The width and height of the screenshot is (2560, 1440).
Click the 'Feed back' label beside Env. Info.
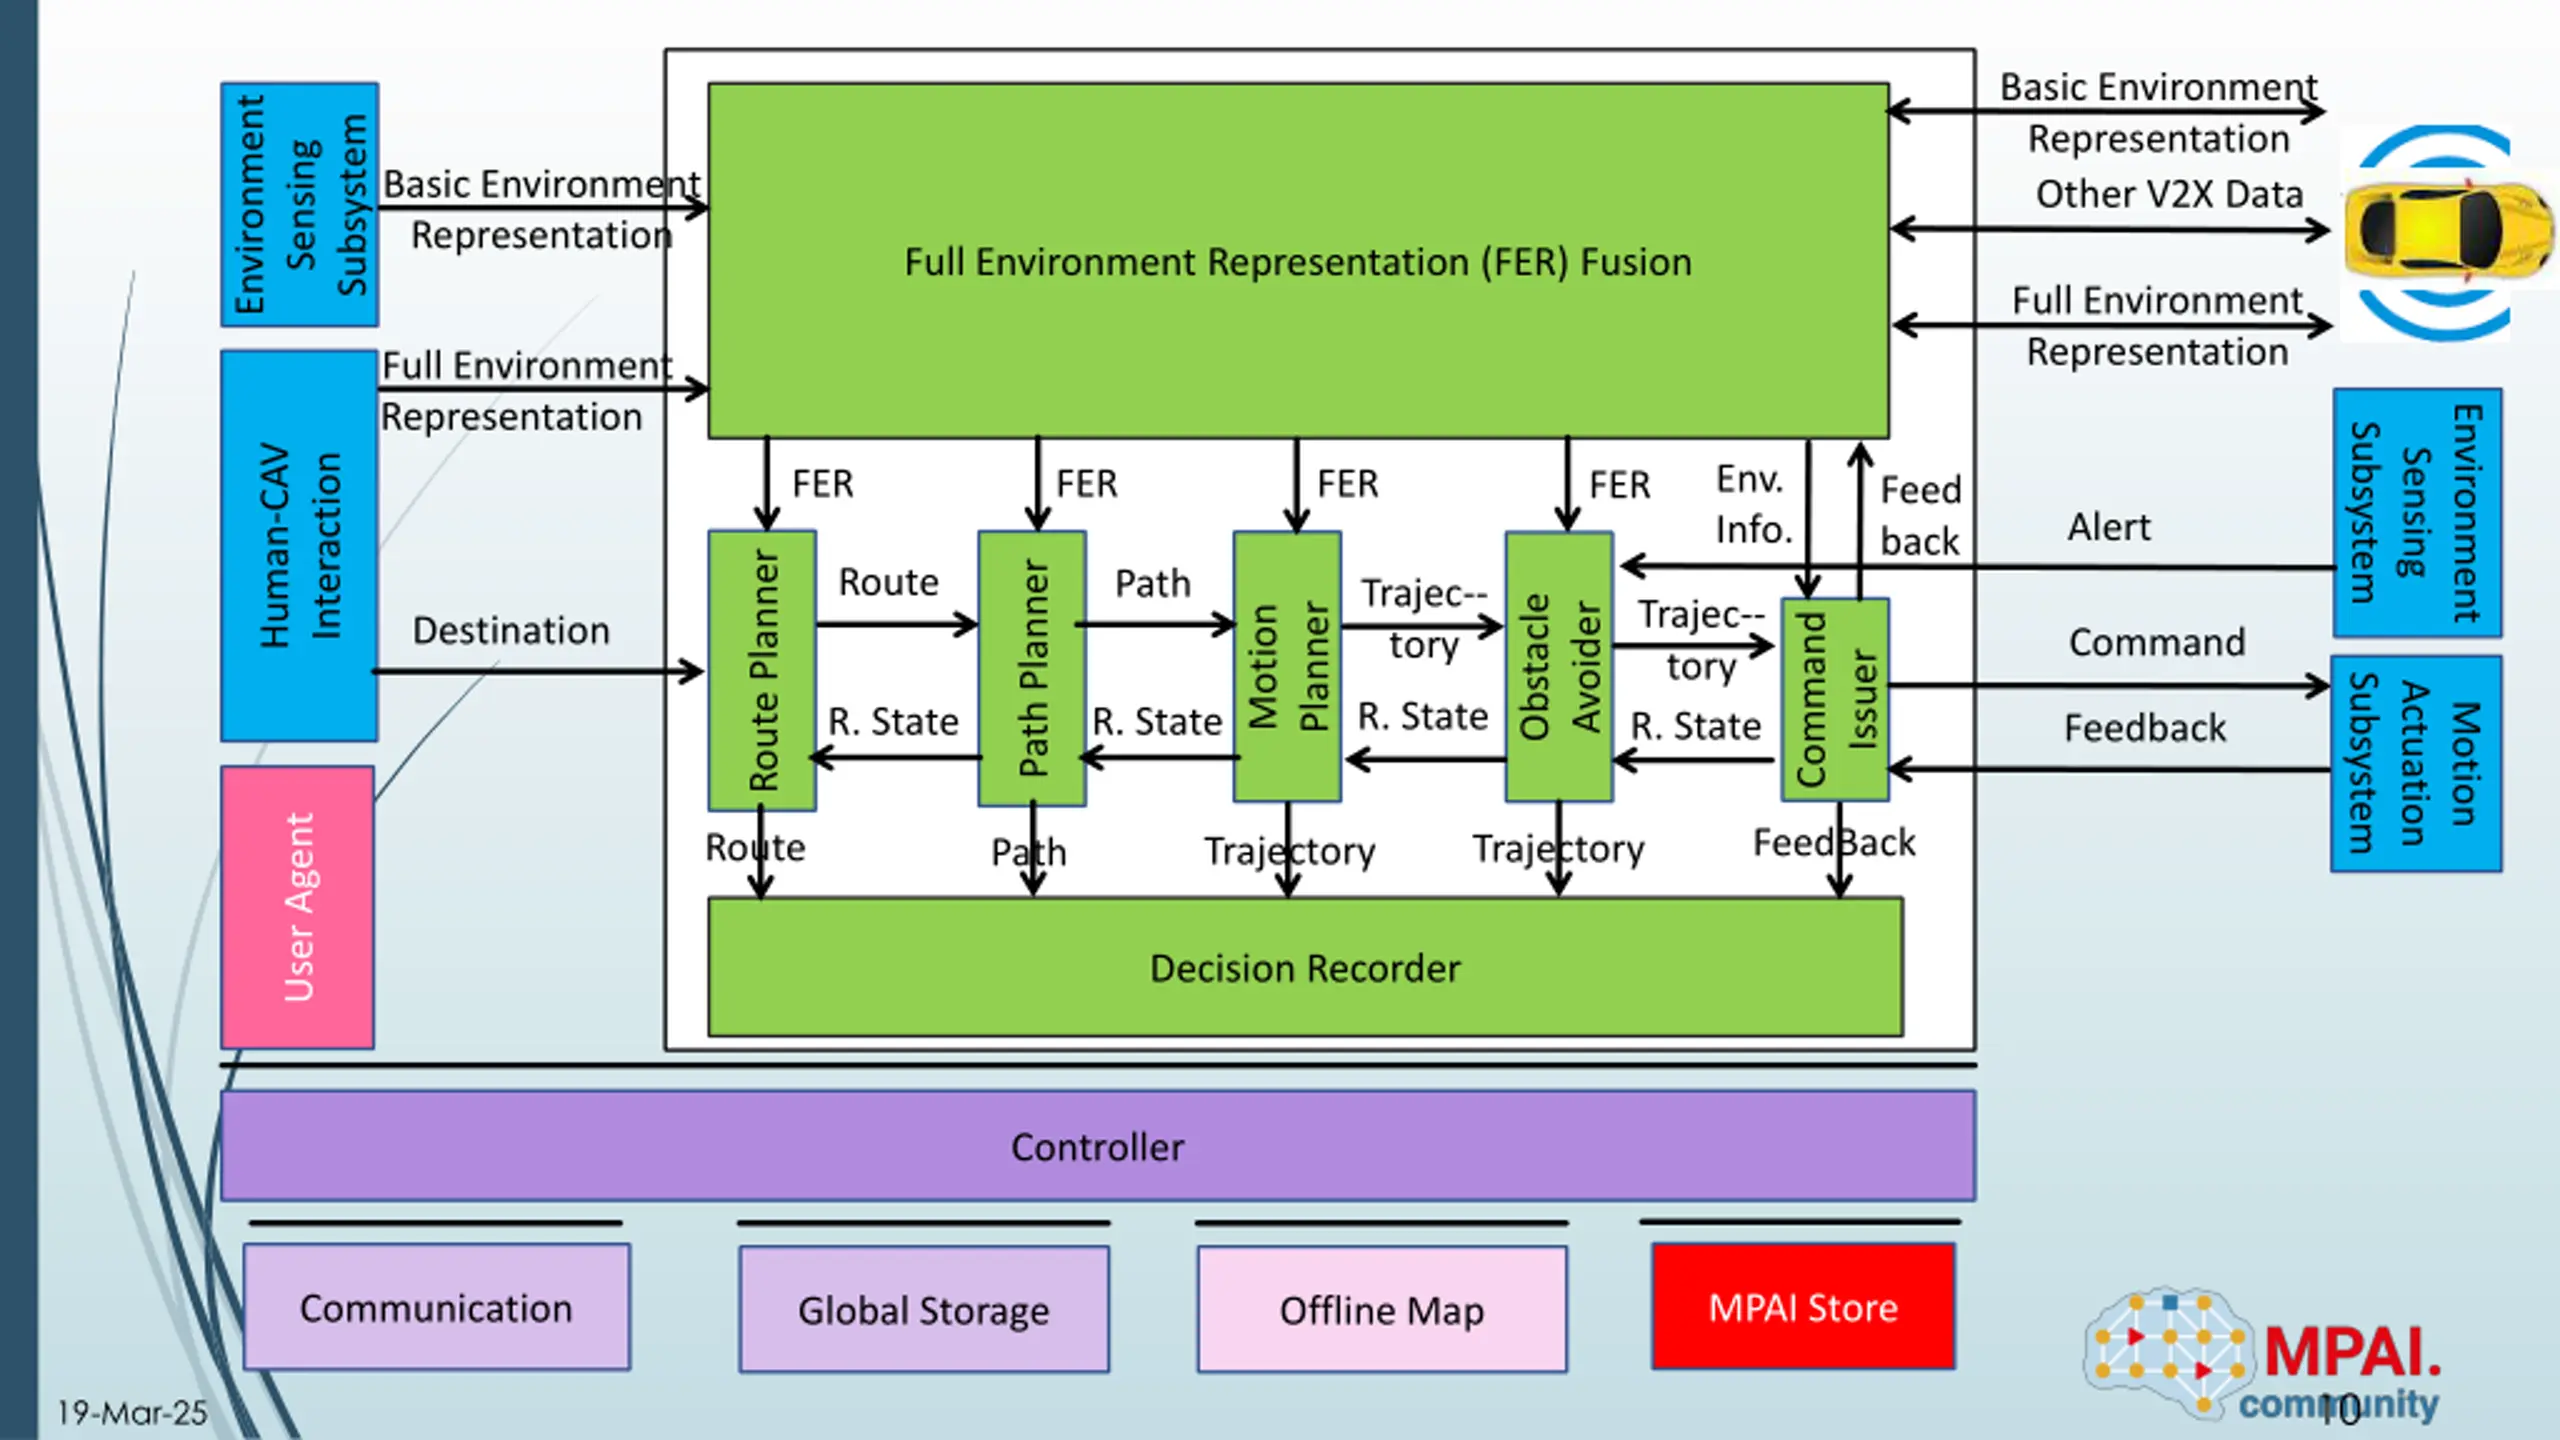pos(1920,516)
